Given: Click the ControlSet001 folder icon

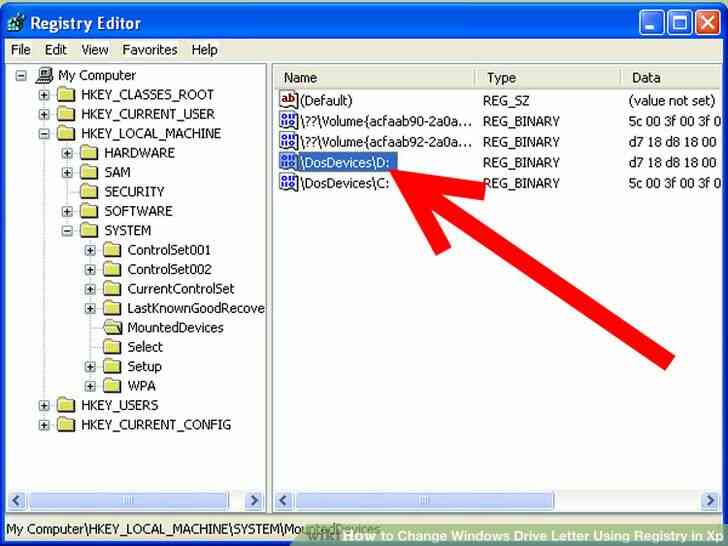Looking at the screenshot, I should [112, 250].
